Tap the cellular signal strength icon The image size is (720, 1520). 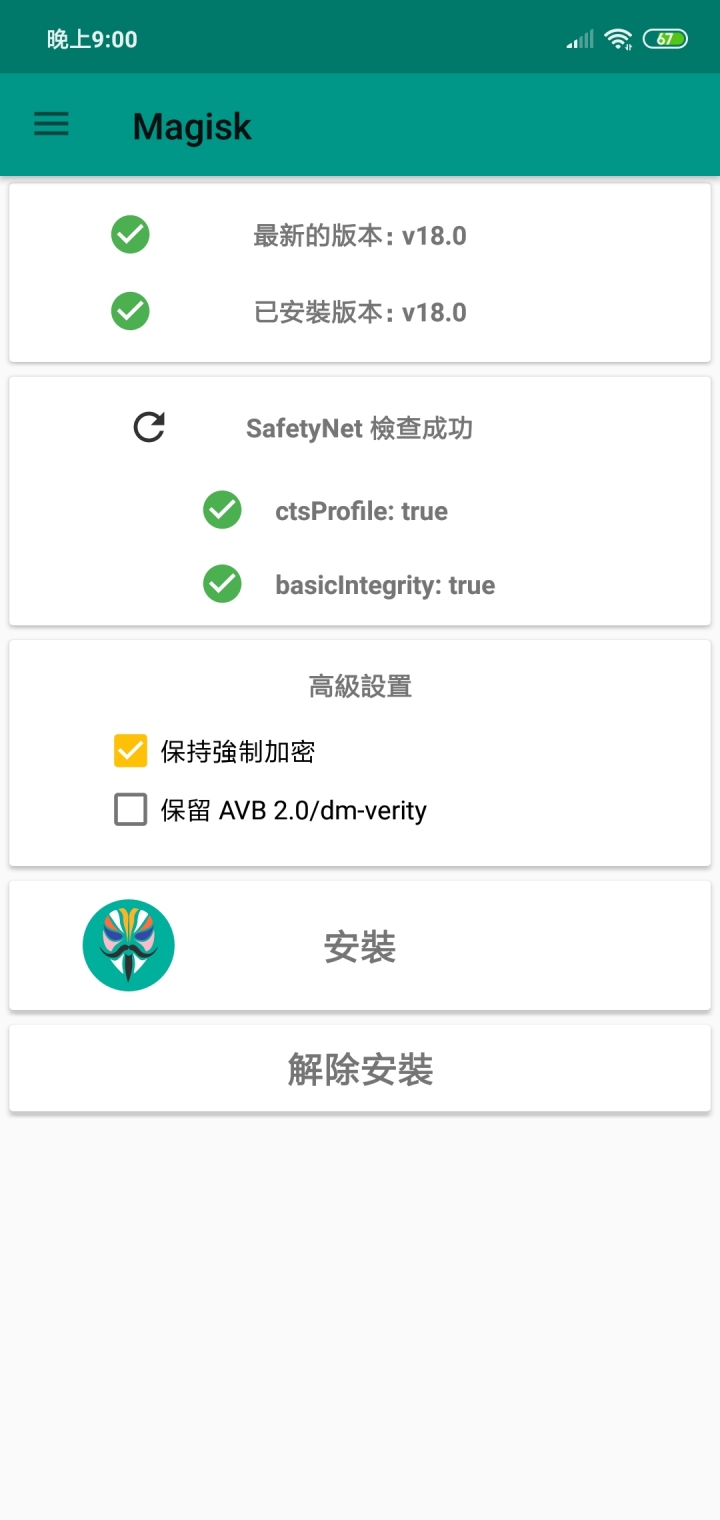pyautogui.click(x=580, y=39)
